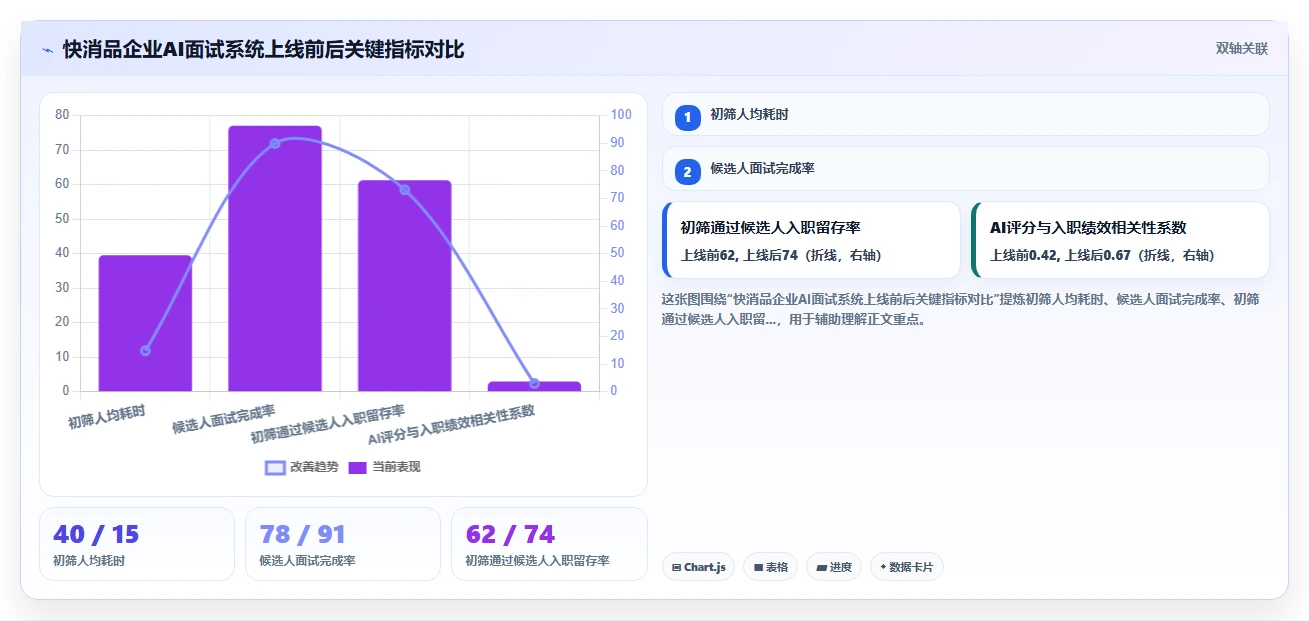Click the 初筛人均耗时 purple bar

point(145,323)
